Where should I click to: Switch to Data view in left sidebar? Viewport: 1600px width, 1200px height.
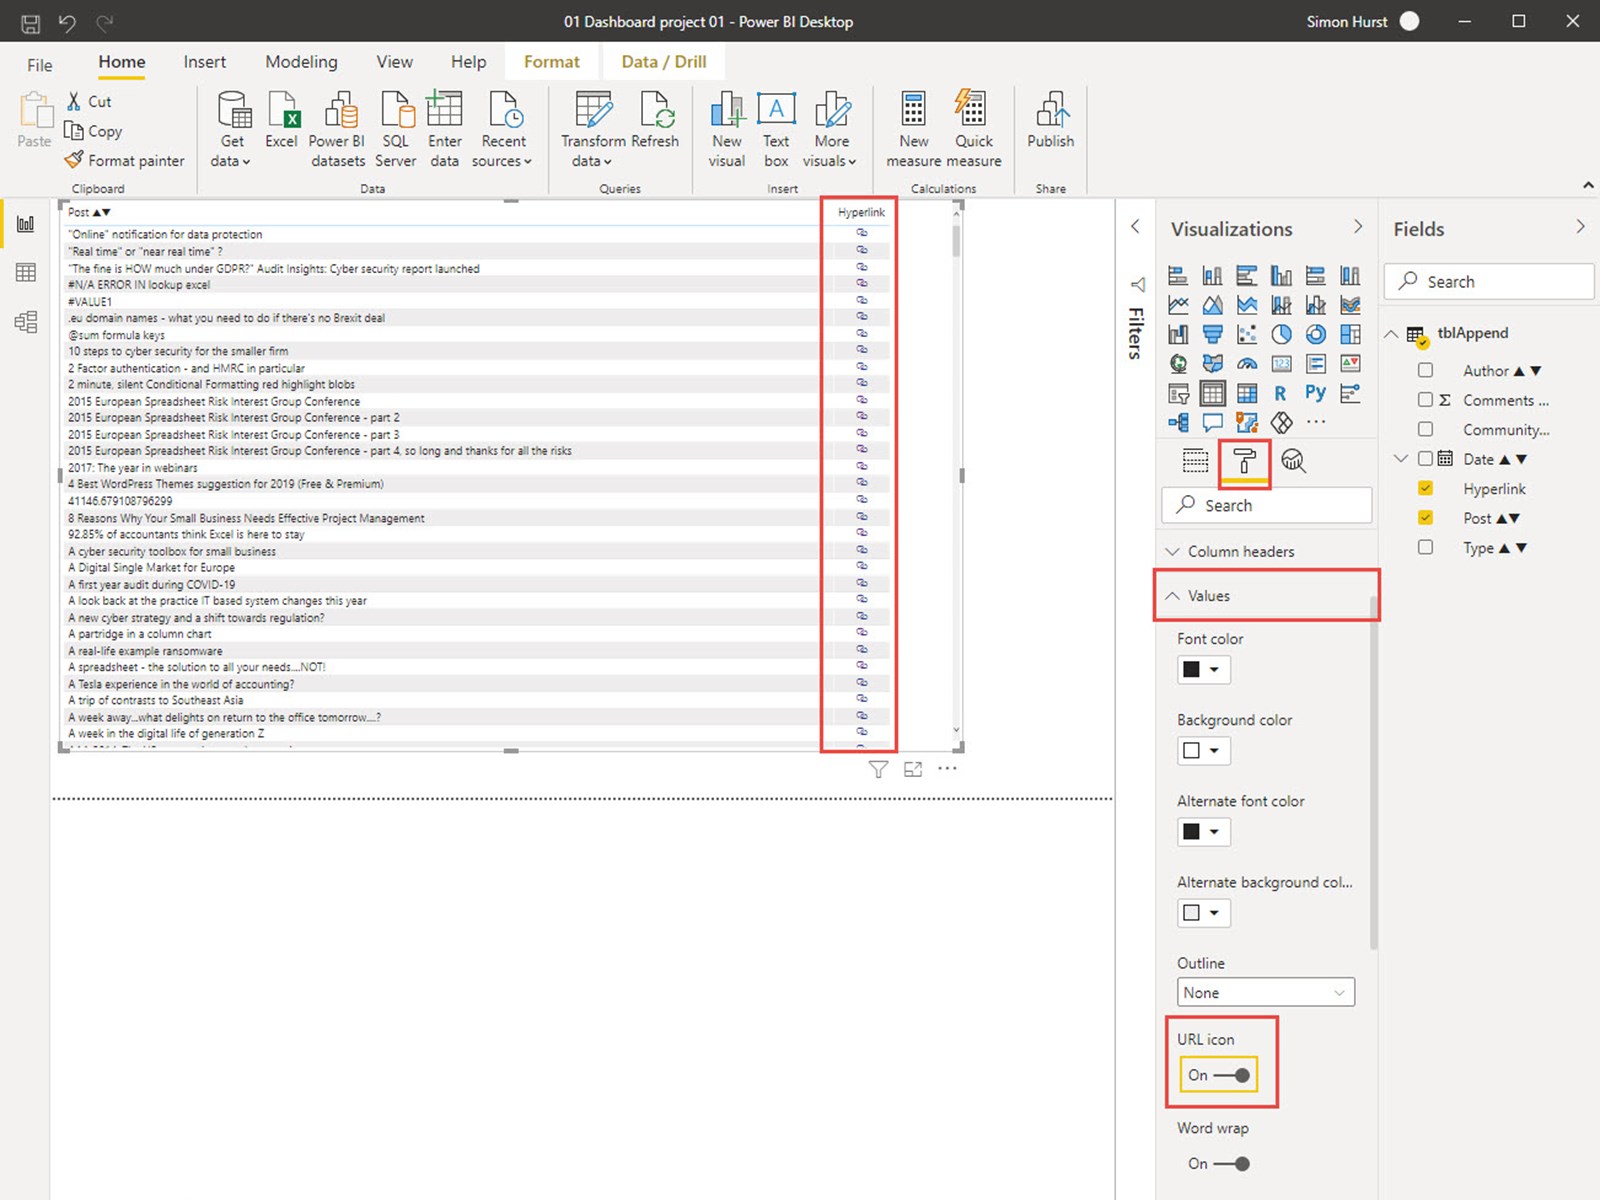pos(26,273)
